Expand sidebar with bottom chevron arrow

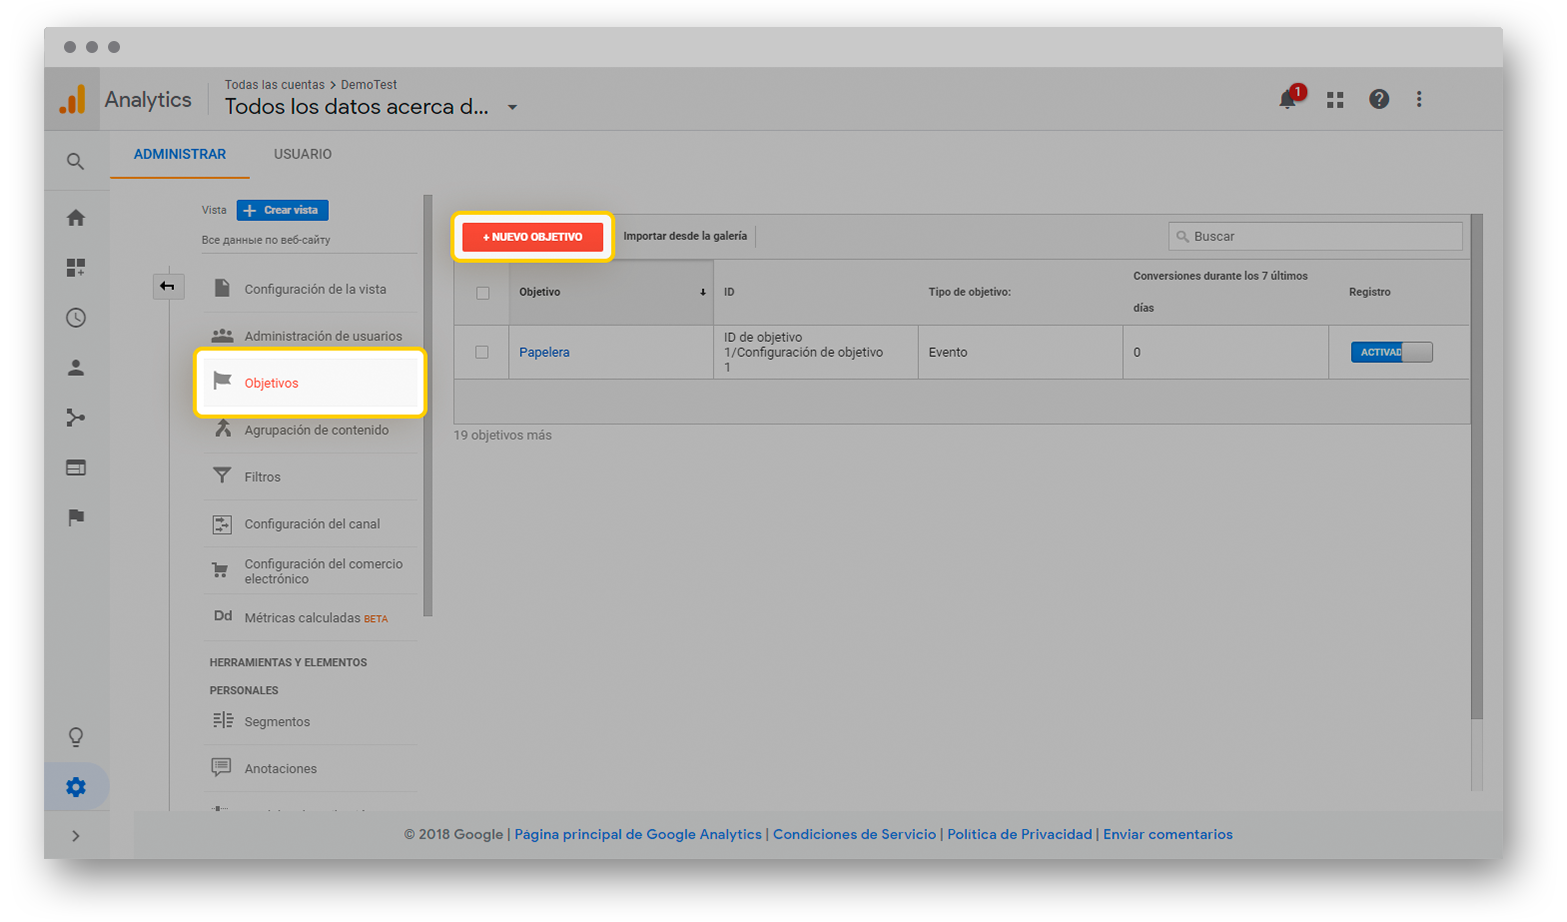click(x=76, y=836)
